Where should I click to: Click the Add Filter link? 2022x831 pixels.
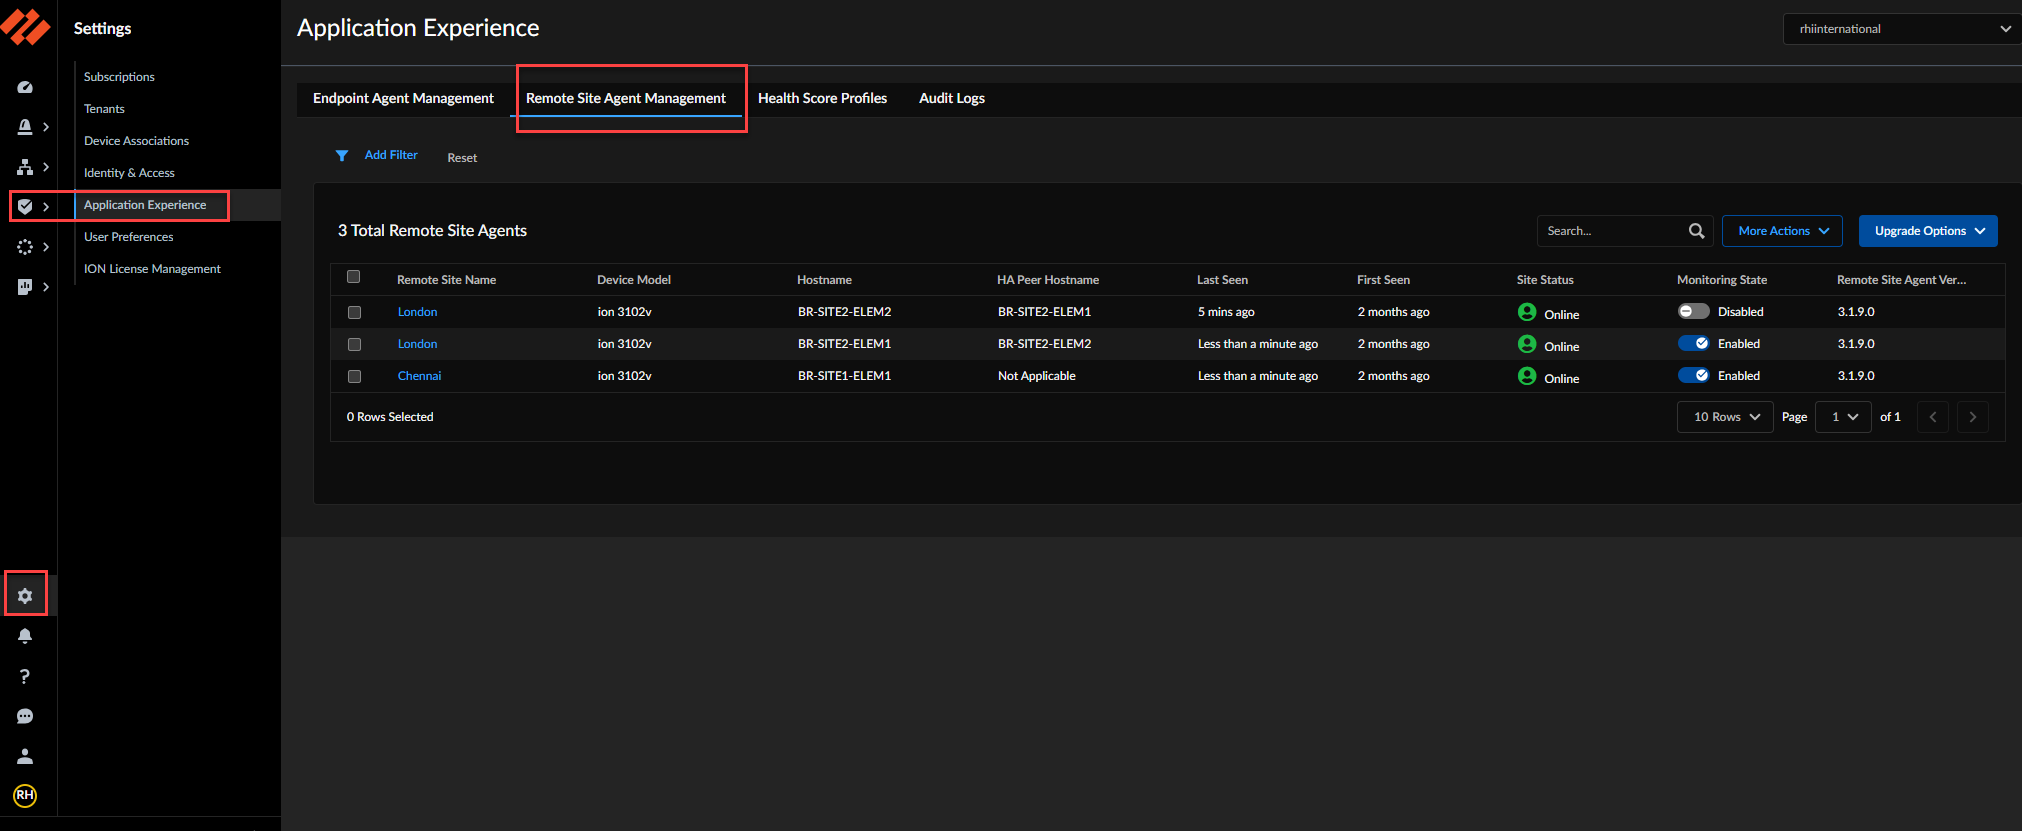click(x=391, y=155)
